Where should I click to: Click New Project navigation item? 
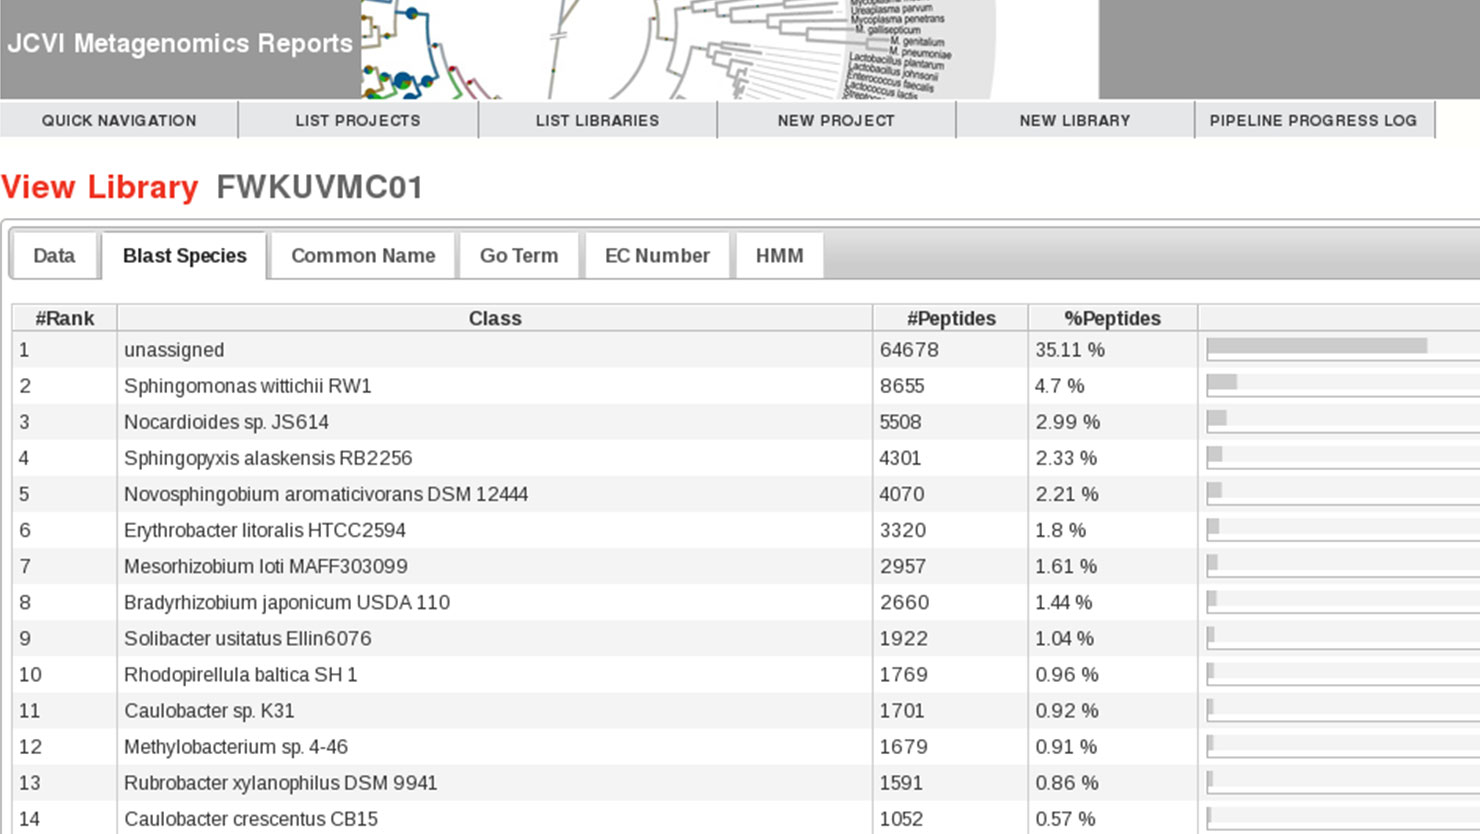tap(836, 120)
